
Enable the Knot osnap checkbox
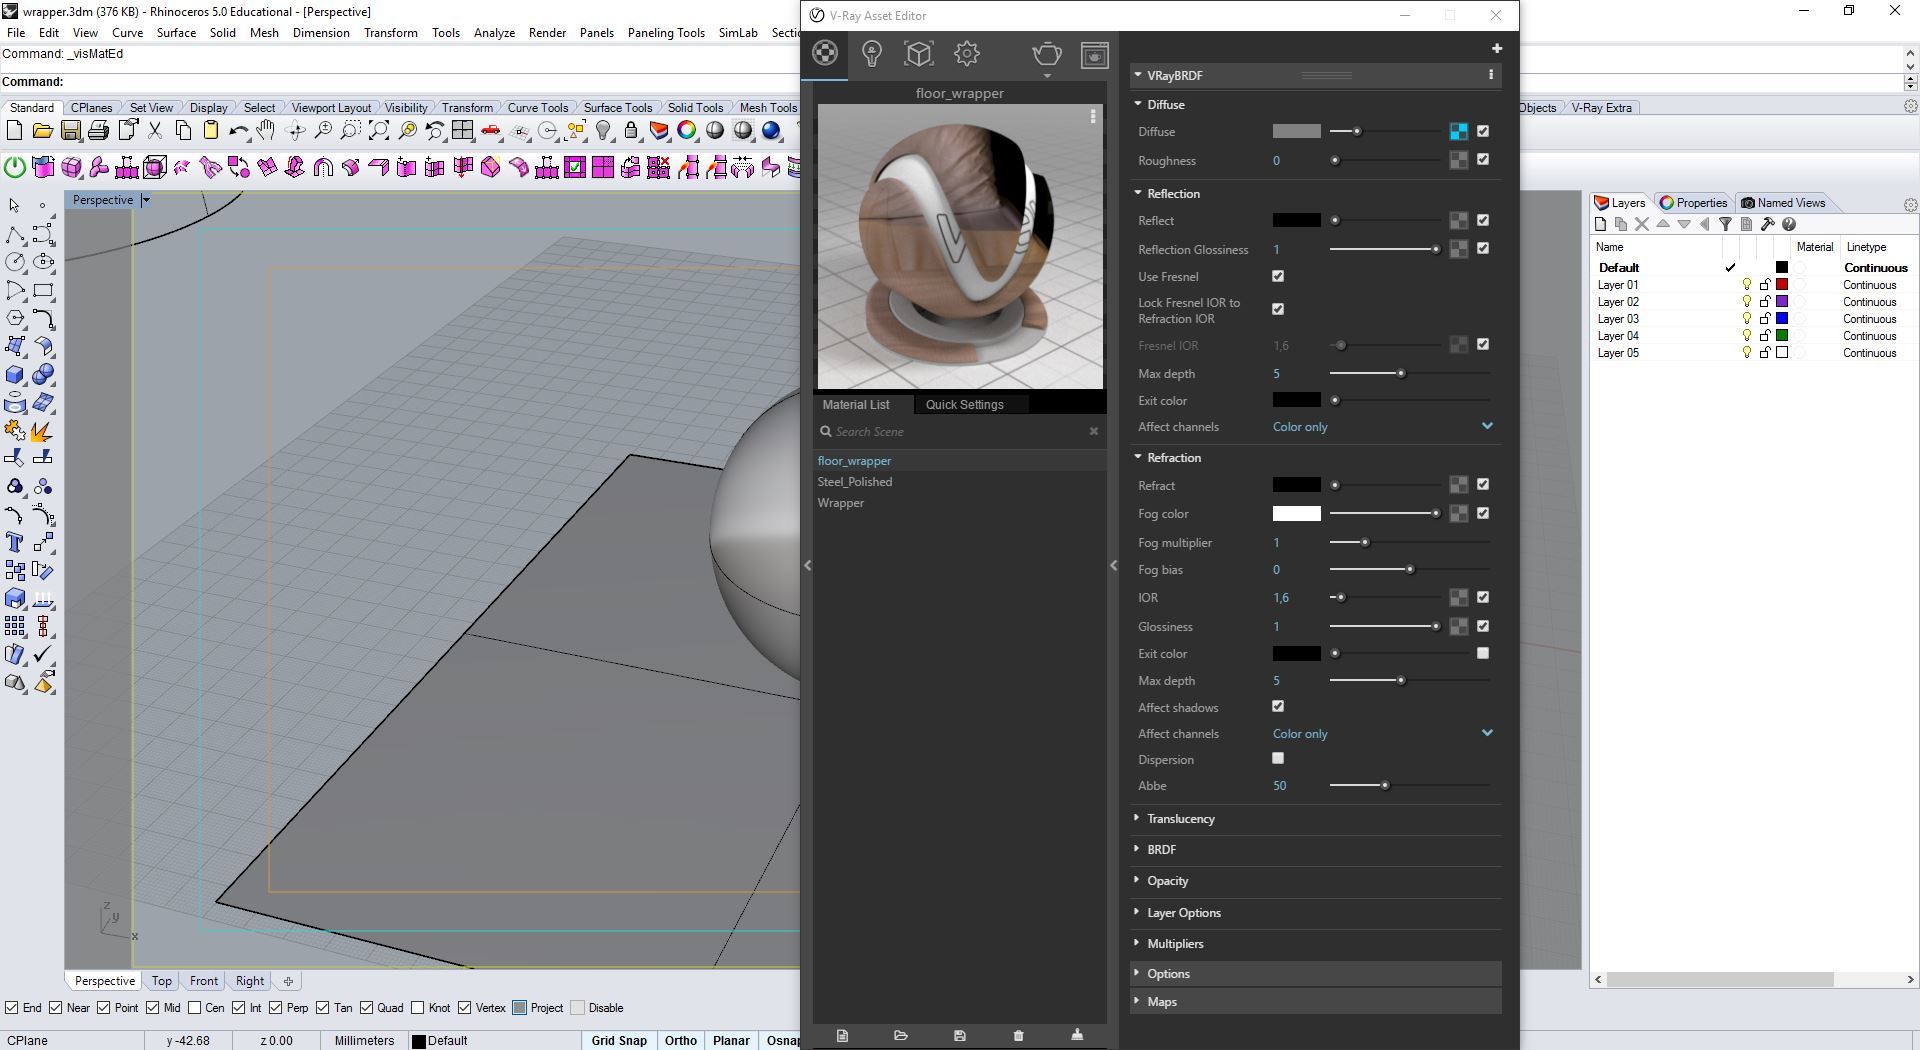click(418, 1008)
